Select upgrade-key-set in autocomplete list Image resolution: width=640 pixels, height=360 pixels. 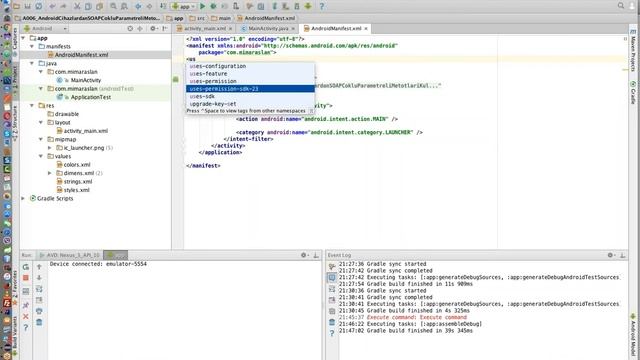[x=250, y=104]
